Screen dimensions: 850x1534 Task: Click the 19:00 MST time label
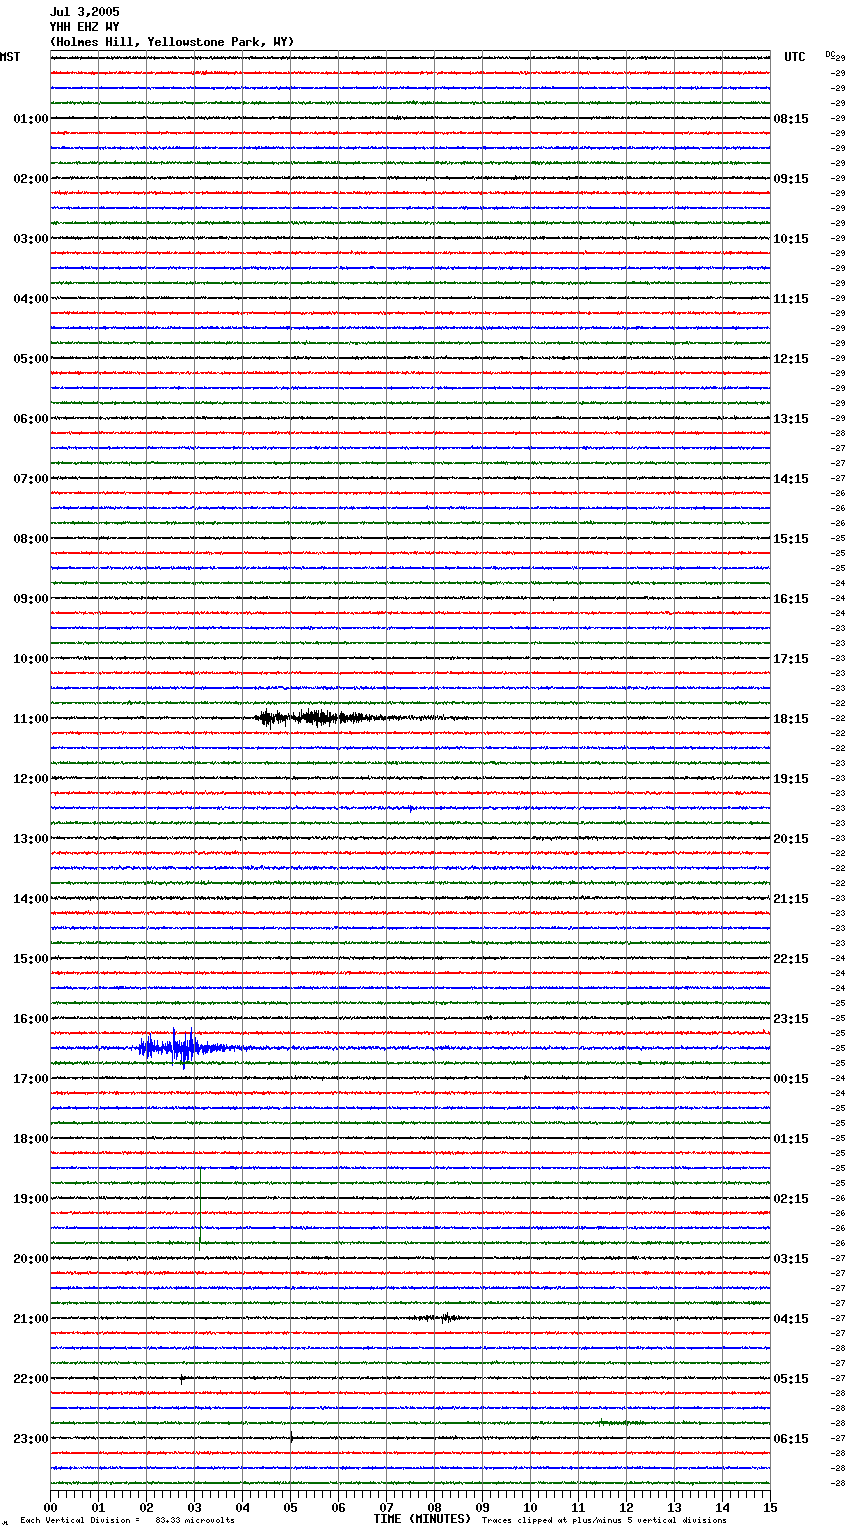click(31, 1199)
